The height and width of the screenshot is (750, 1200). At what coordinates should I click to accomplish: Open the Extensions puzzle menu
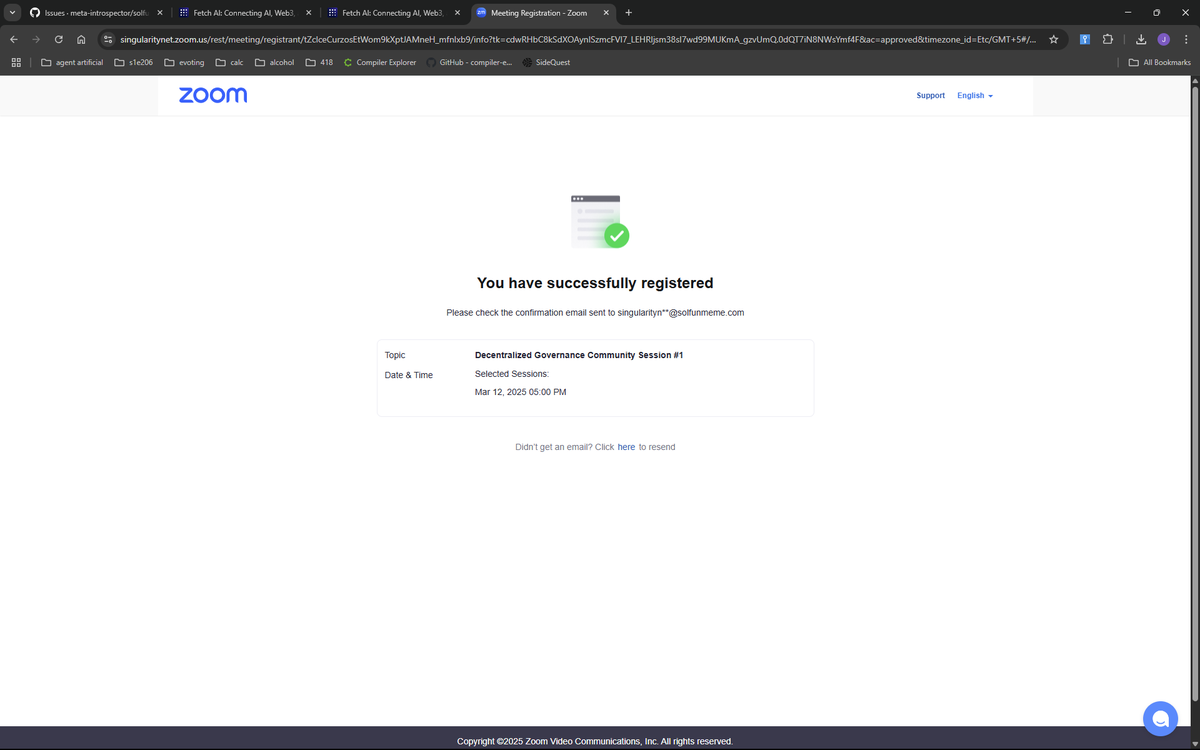(x=1108, y=39)
